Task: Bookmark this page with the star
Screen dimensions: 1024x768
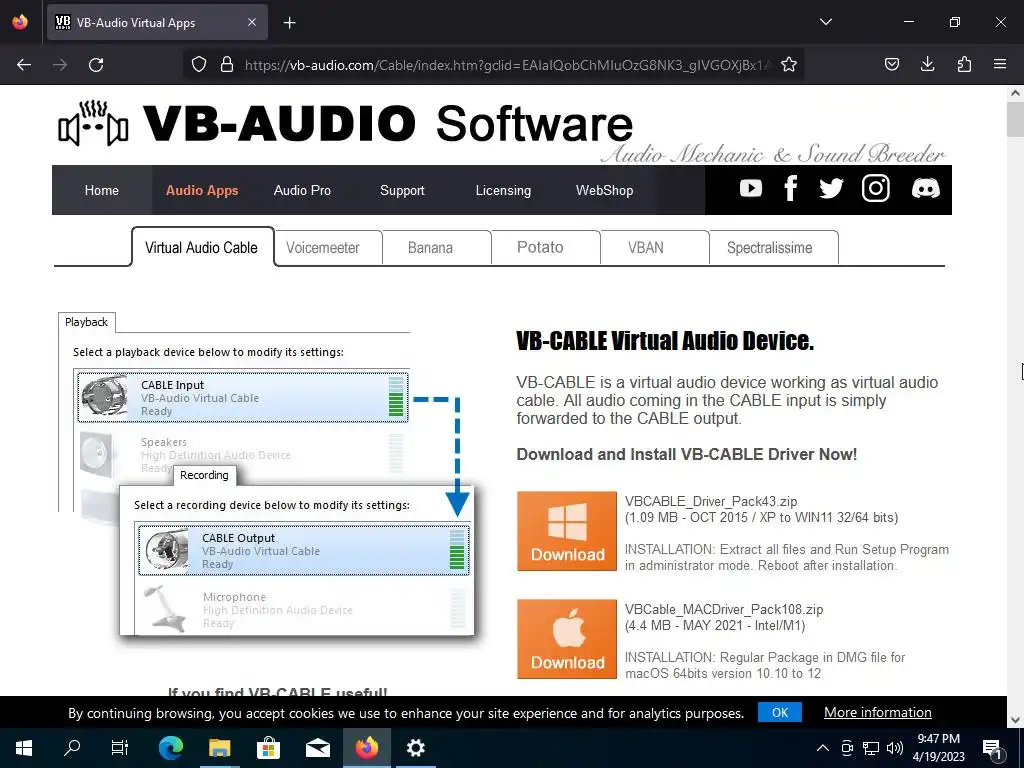Action: point(789,65)
